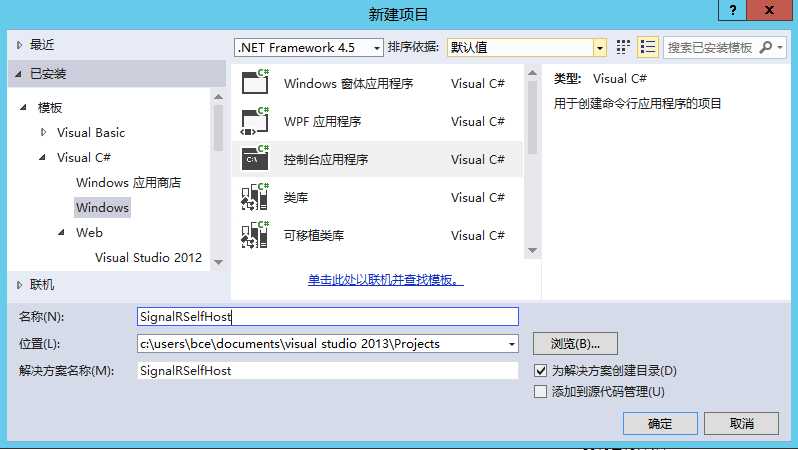Expand the 联机 section

tap(19, 285)
